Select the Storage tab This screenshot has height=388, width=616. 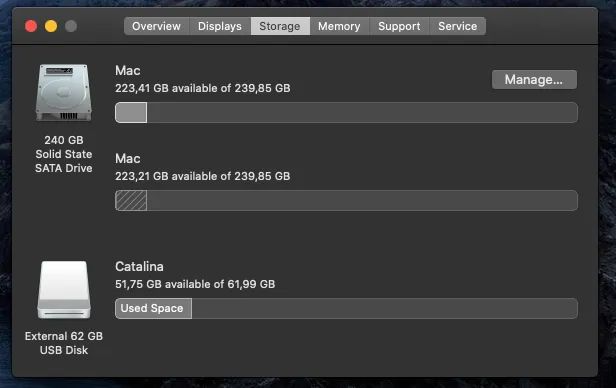[280, 26]
